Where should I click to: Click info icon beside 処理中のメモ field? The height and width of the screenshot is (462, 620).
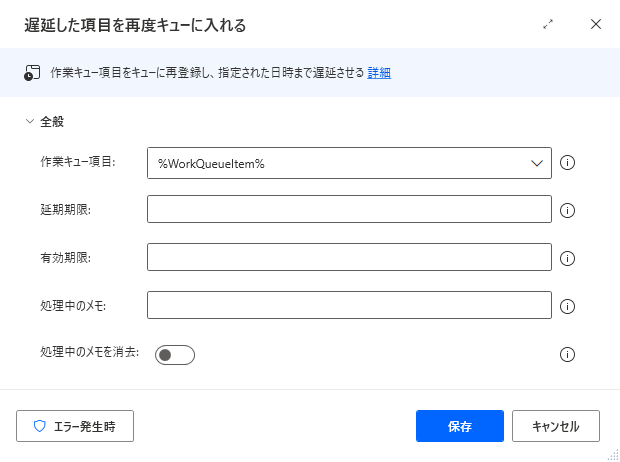tap(567, 306)
